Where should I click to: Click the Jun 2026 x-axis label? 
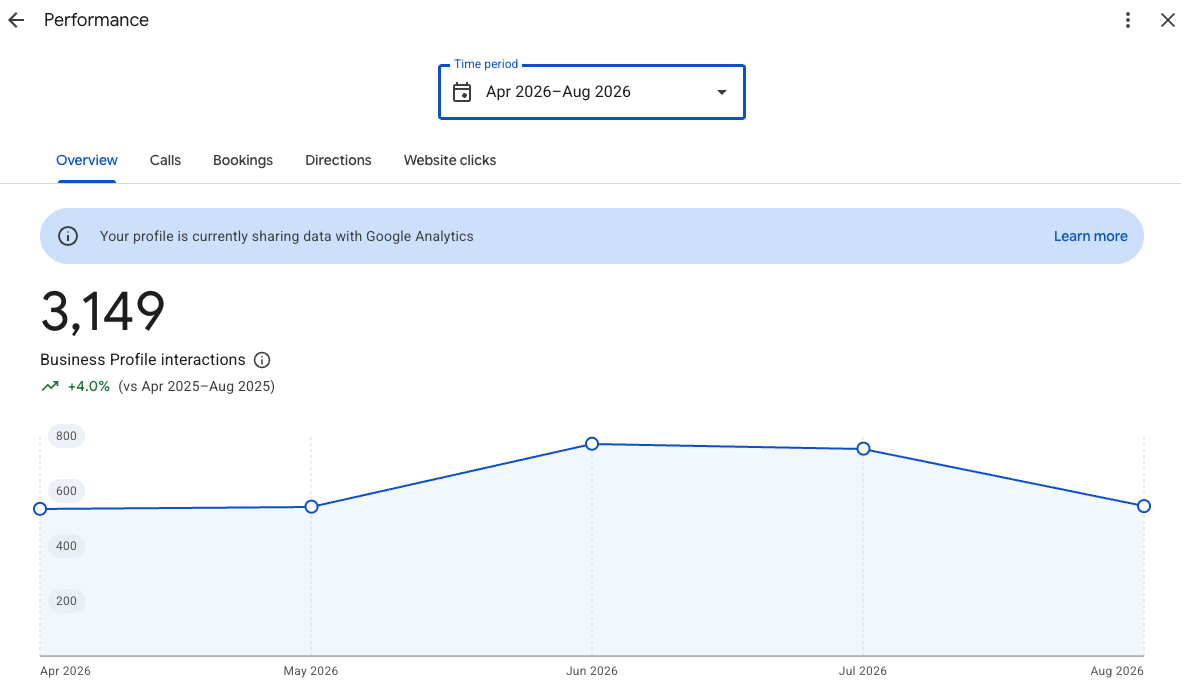pyautogui.click(x=592, y=671)
